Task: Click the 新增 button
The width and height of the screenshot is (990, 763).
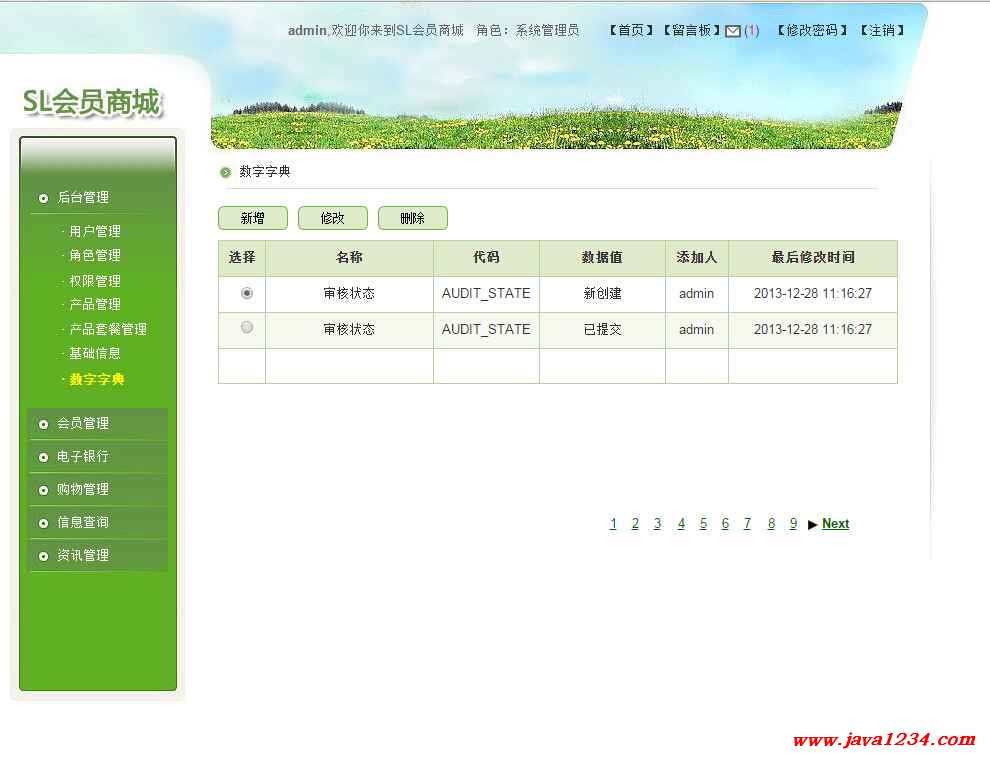Action: click(x=253, y=218)
